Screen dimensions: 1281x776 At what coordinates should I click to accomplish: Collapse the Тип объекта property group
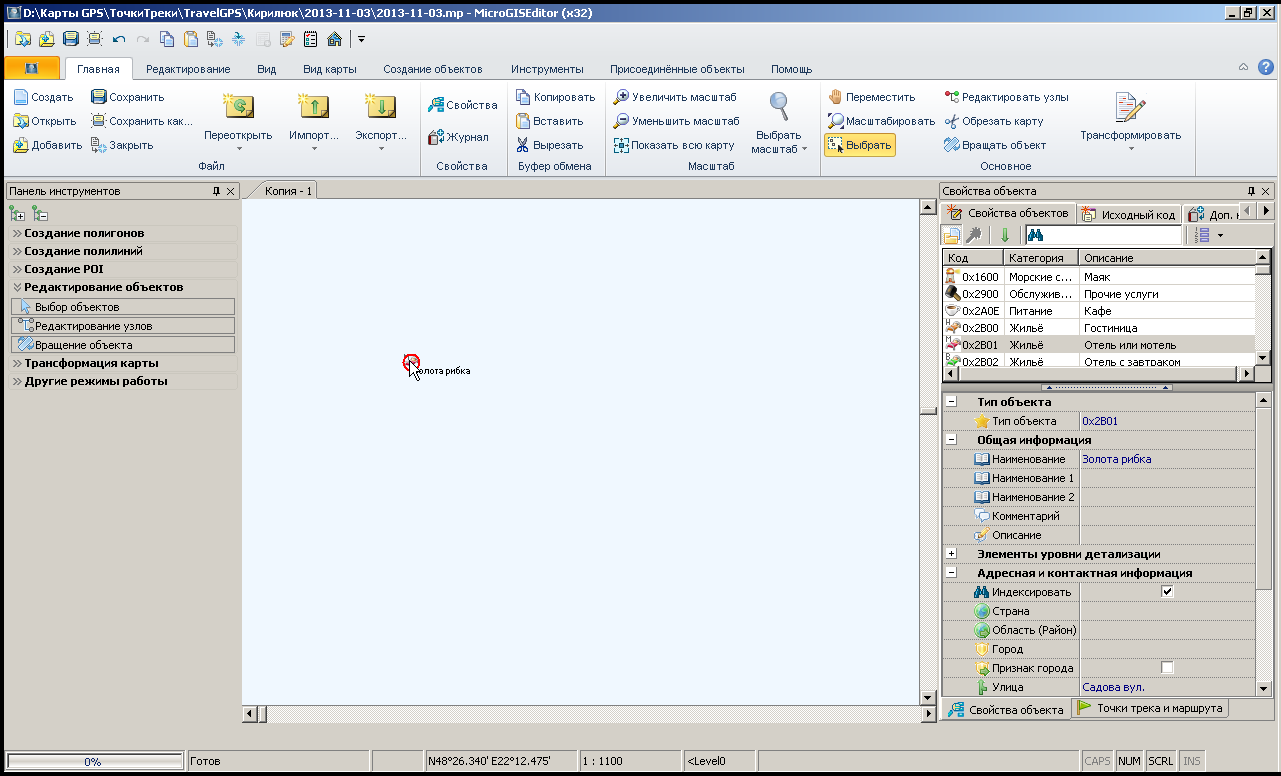[952, 402]
